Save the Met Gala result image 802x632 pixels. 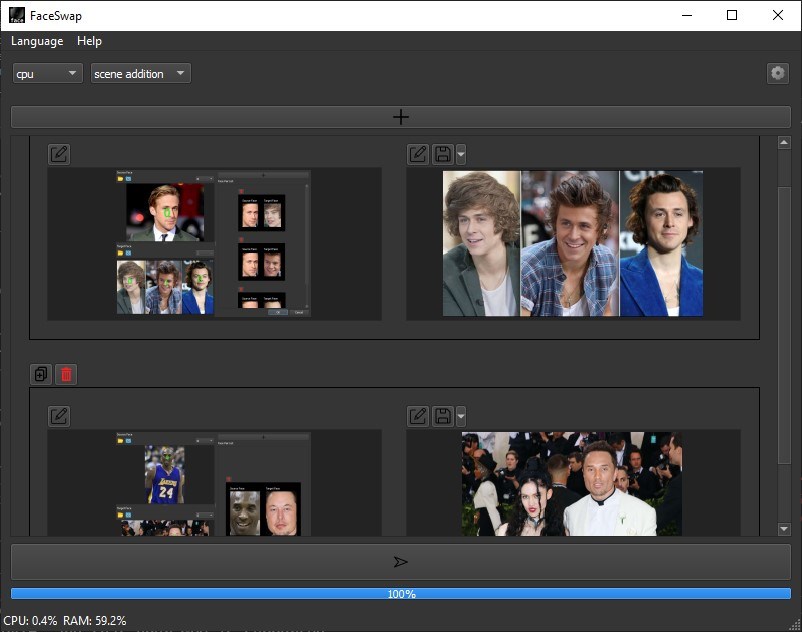443,416
